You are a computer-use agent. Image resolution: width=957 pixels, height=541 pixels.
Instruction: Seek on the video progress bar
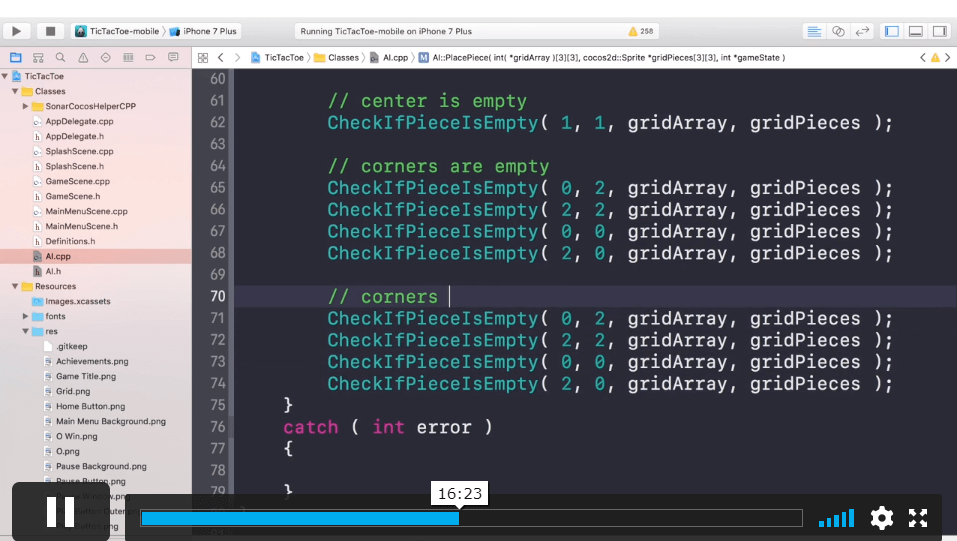coord(471,518)
